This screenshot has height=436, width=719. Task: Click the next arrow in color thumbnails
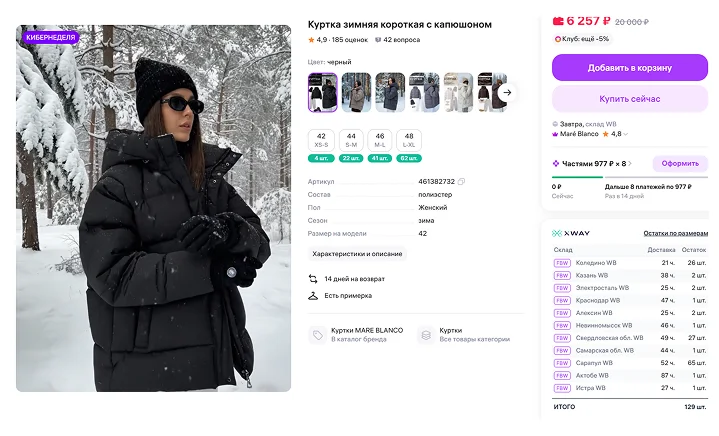click(x=507, y=92)
